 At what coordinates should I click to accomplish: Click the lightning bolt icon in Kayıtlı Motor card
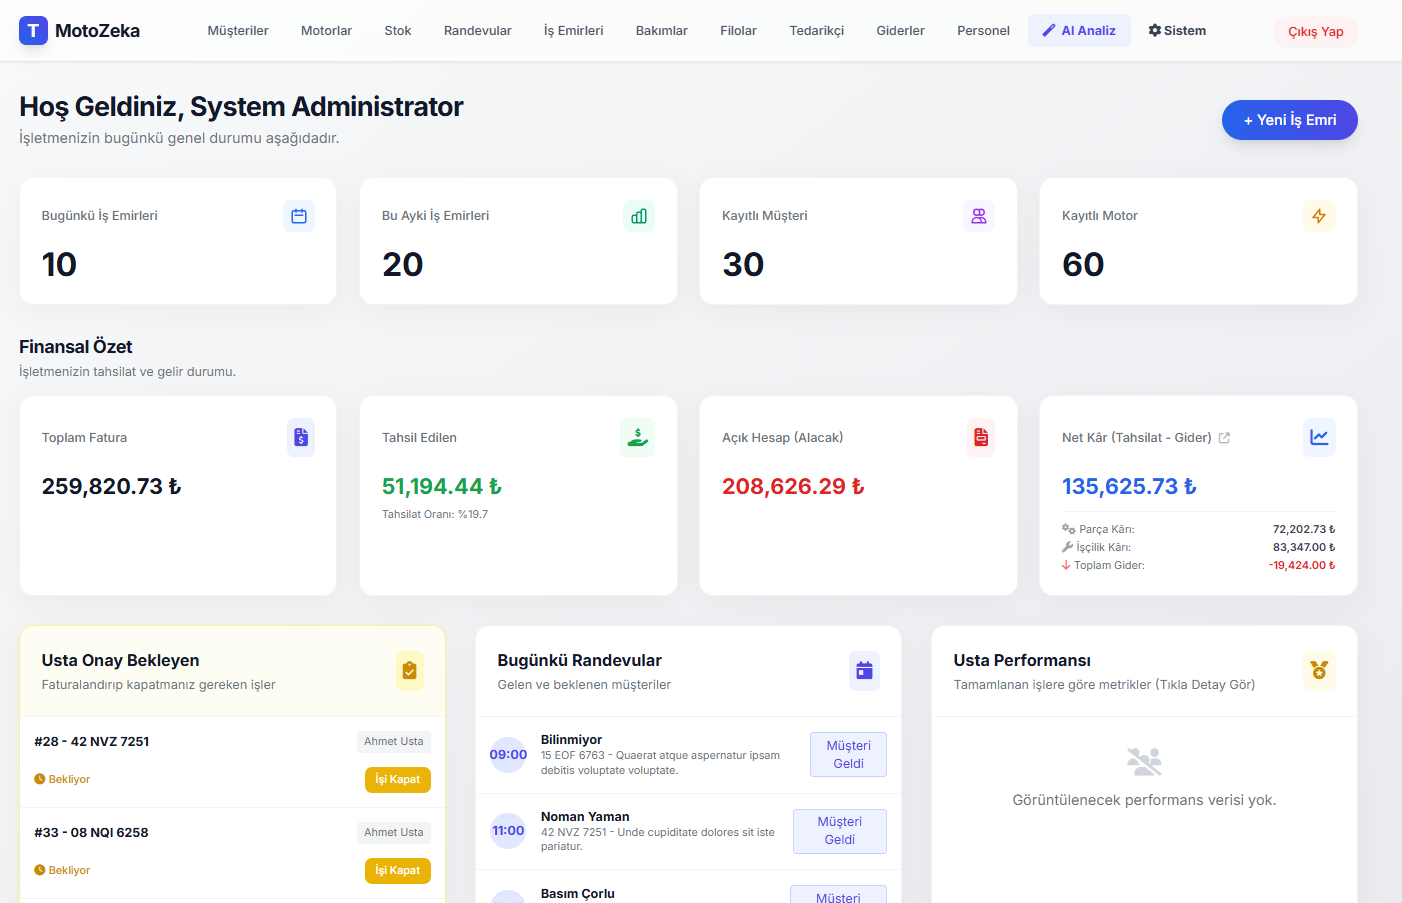click(1319, 216)
